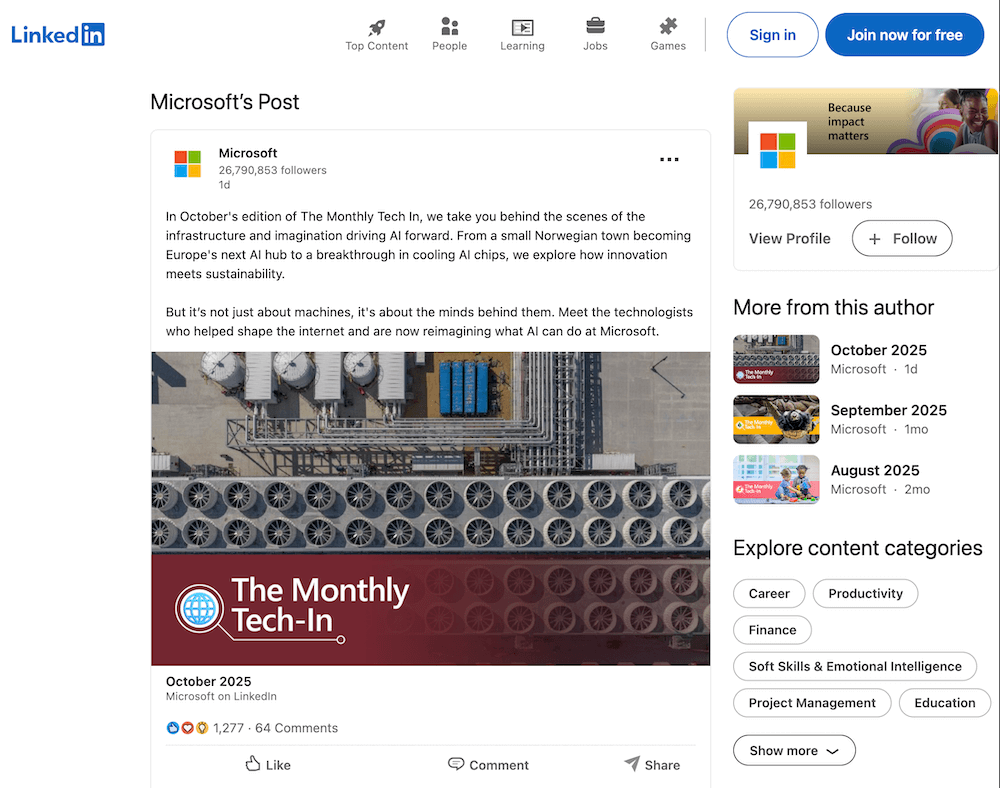View Microsoft's profile

coord(789,238)
